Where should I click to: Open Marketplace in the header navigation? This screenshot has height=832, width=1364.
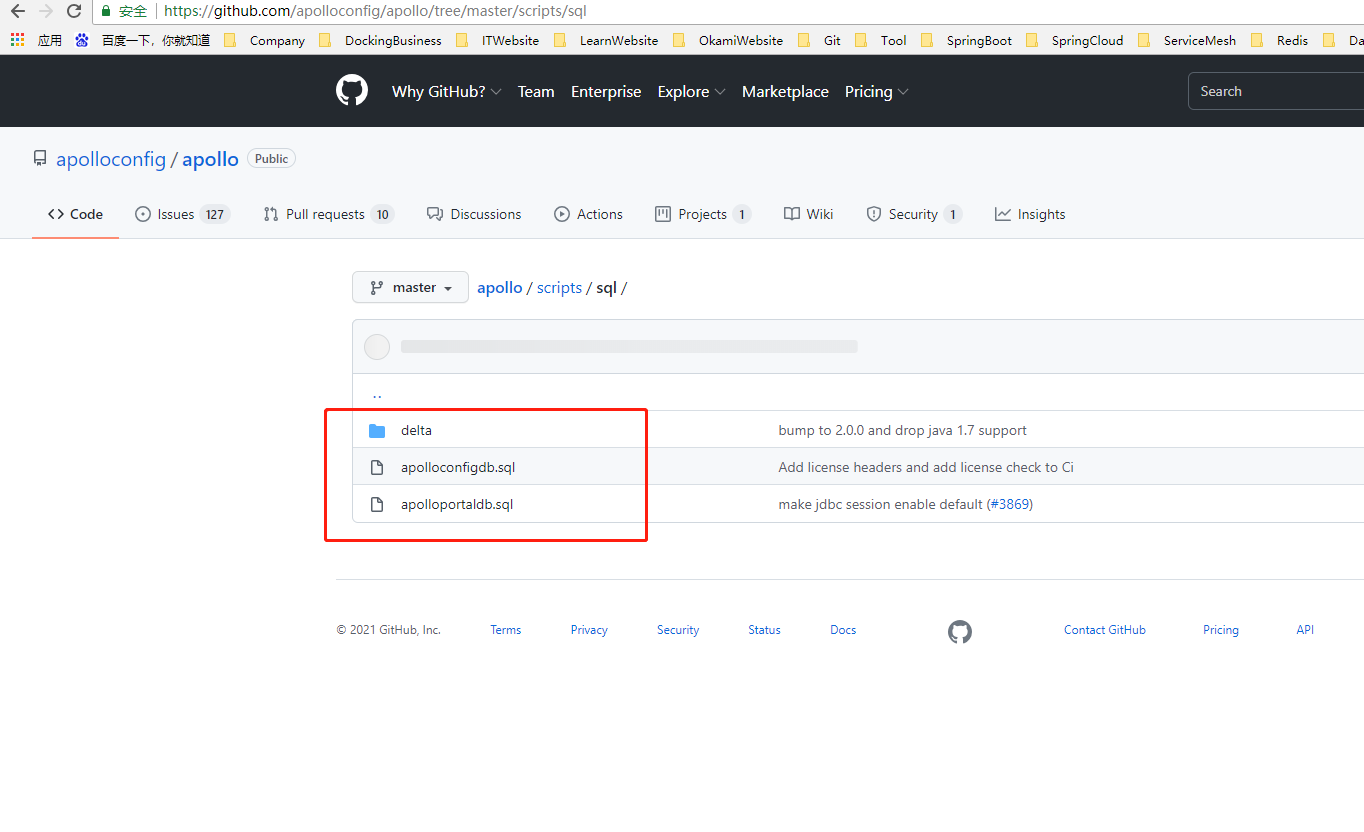click(785, 91)
